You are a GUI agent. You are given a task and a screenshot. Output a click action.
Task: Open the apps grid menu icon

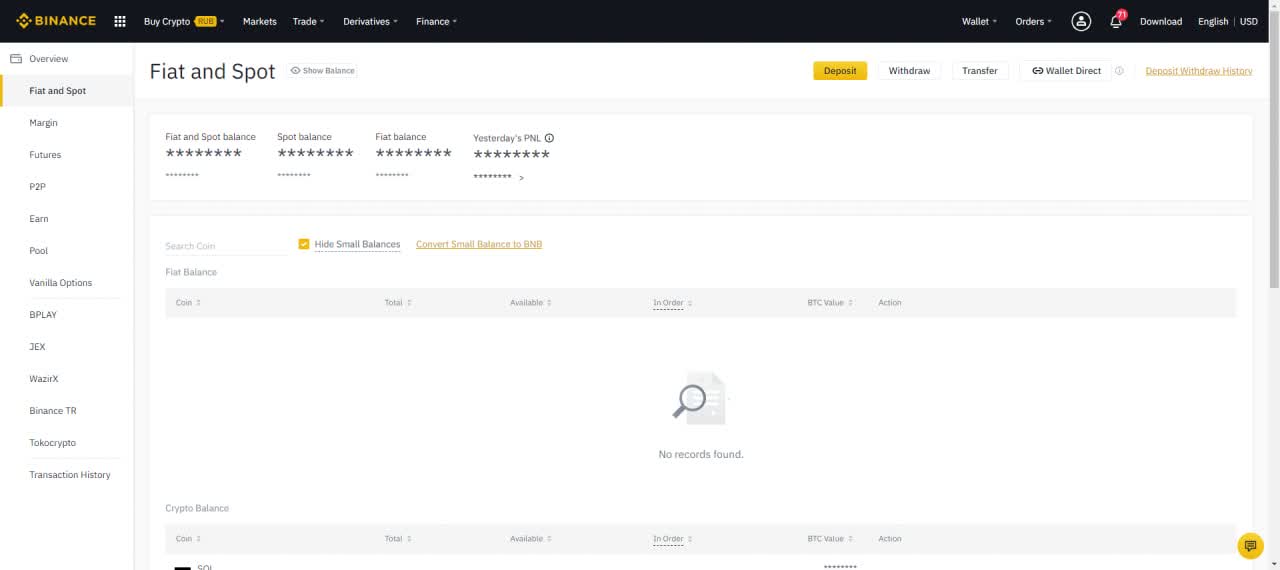pos(120,21)
